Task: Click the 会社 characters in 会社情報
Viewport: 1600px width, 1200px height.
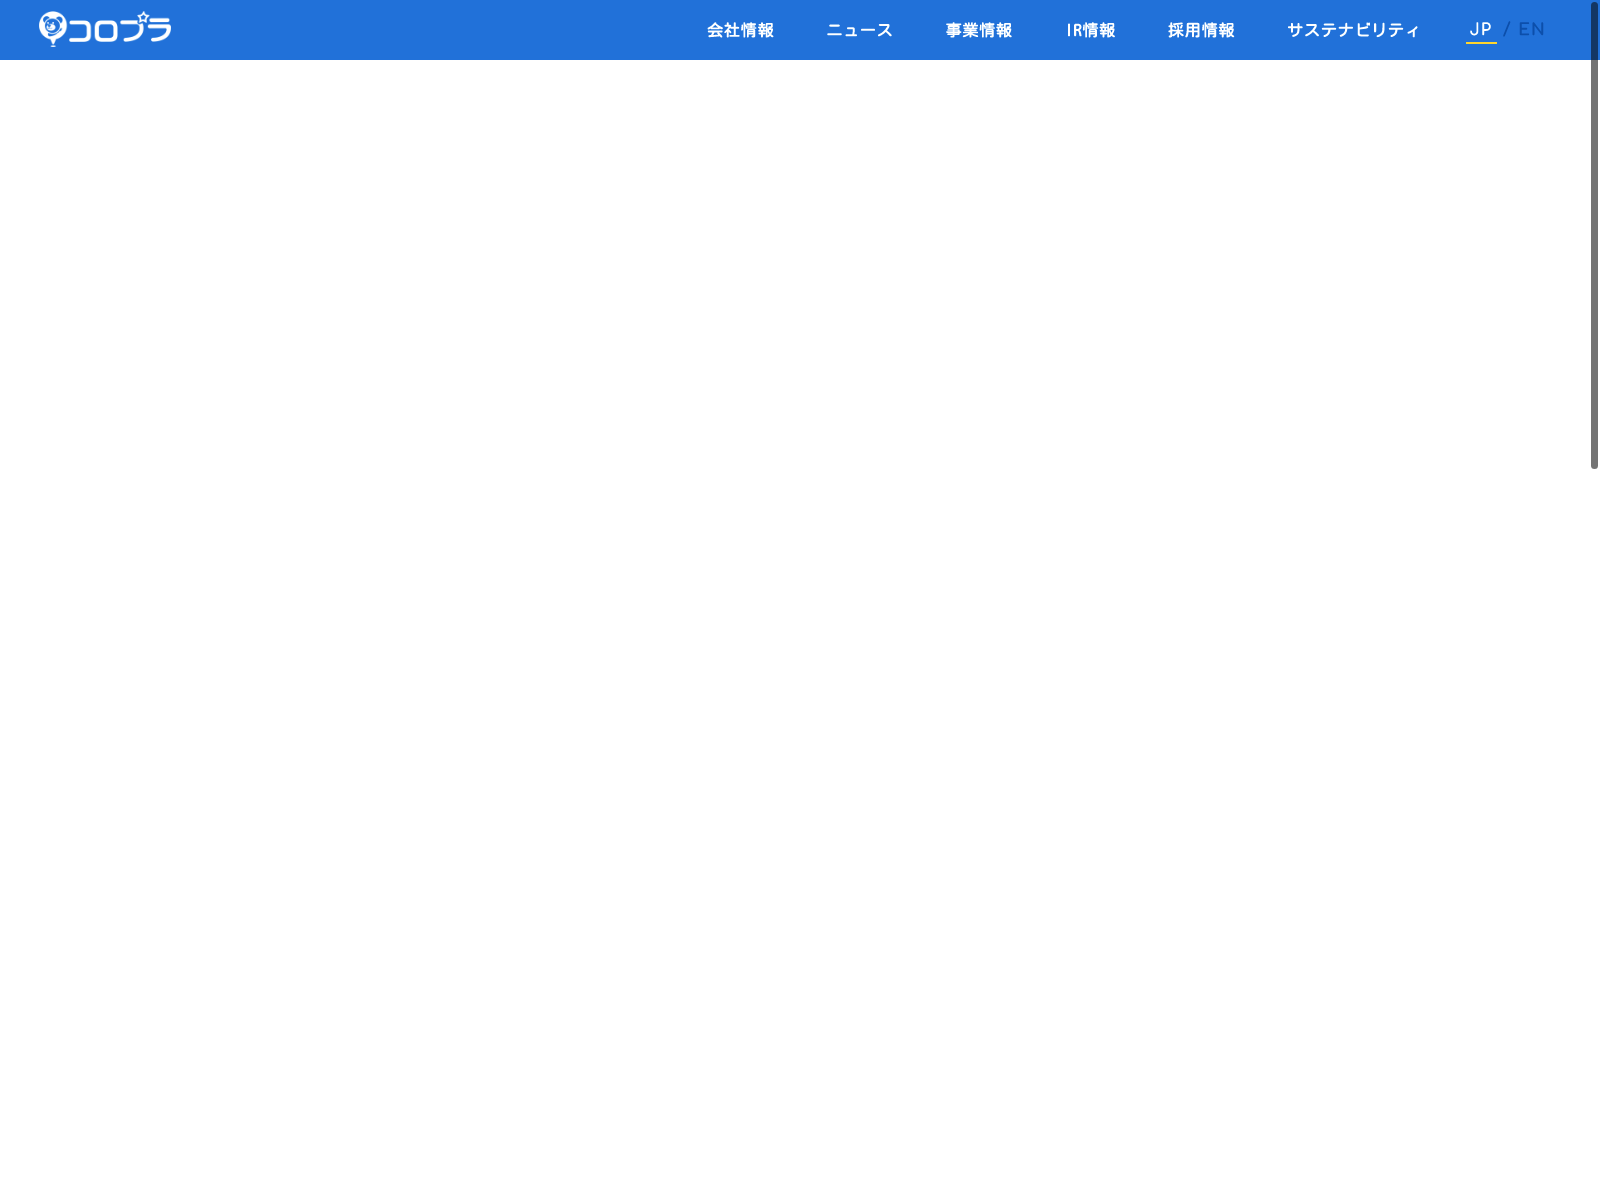Action: [x=723, y=30]
